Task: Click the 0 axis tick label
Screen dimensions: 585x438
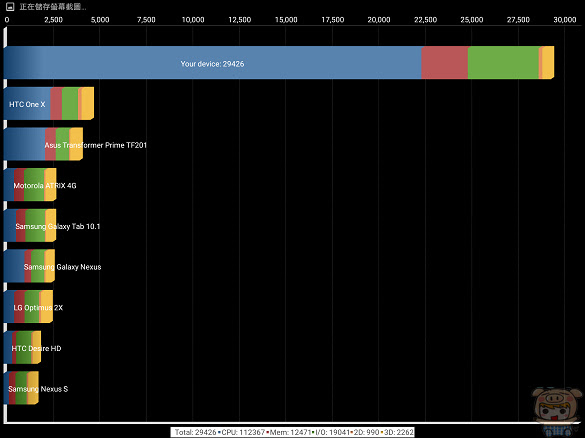Action: click(7, 20)
